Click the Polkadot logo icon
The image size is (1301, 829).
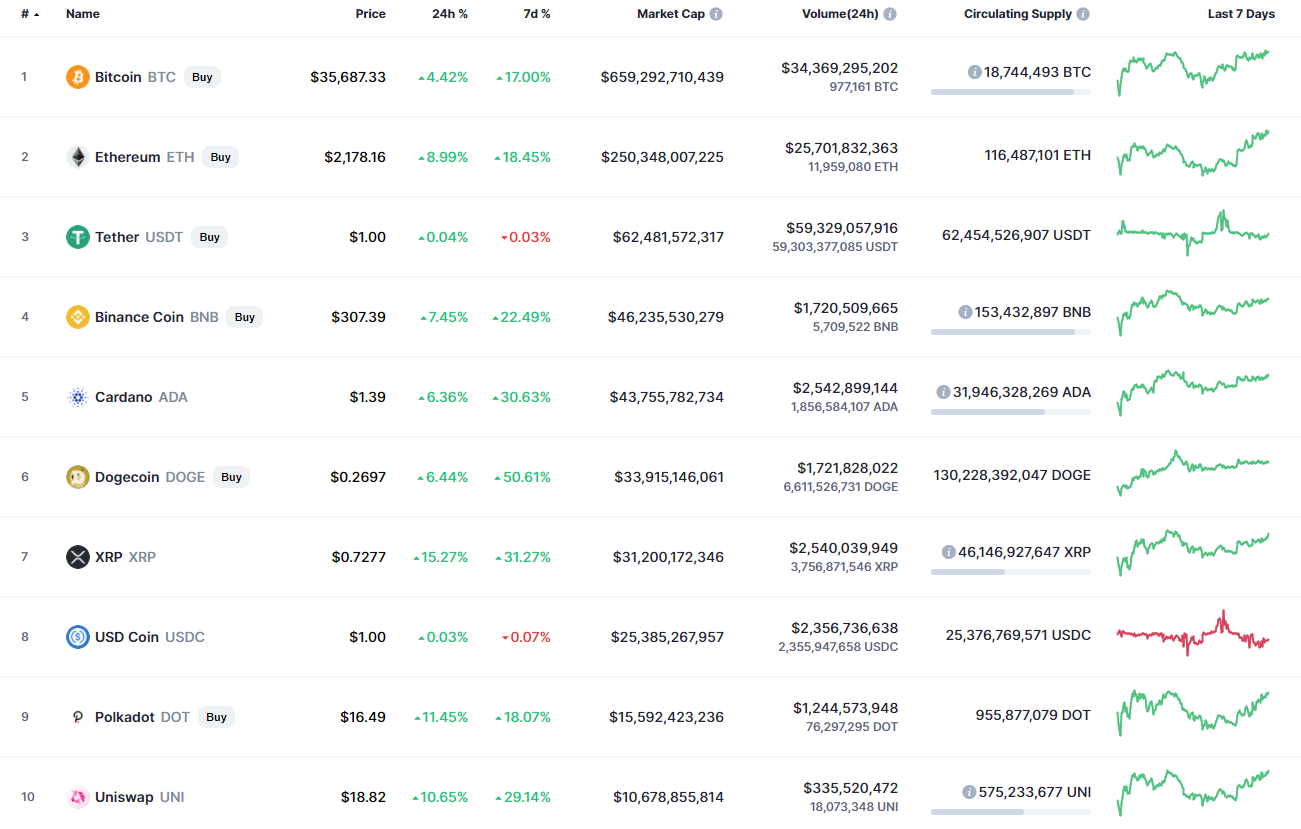[77, 717]
